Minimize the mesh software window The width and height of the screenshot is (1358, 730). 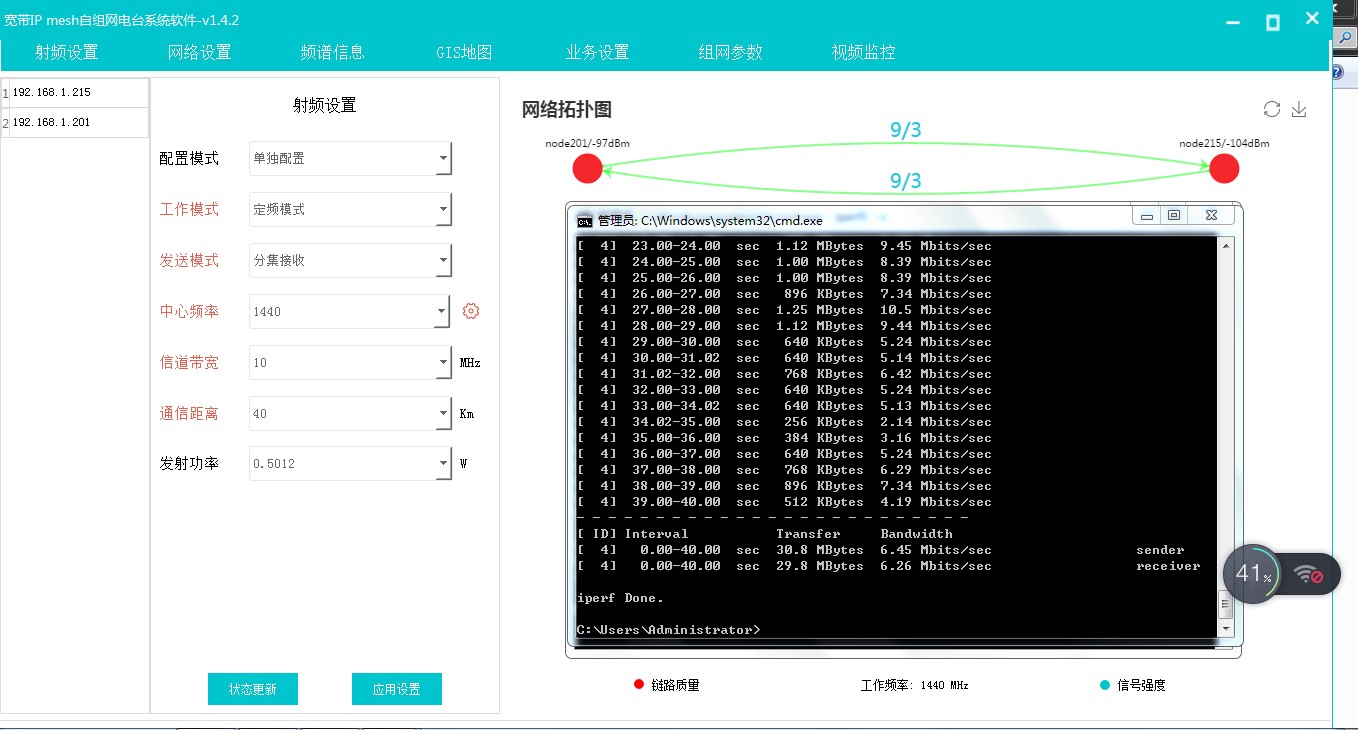(1235, 22)
